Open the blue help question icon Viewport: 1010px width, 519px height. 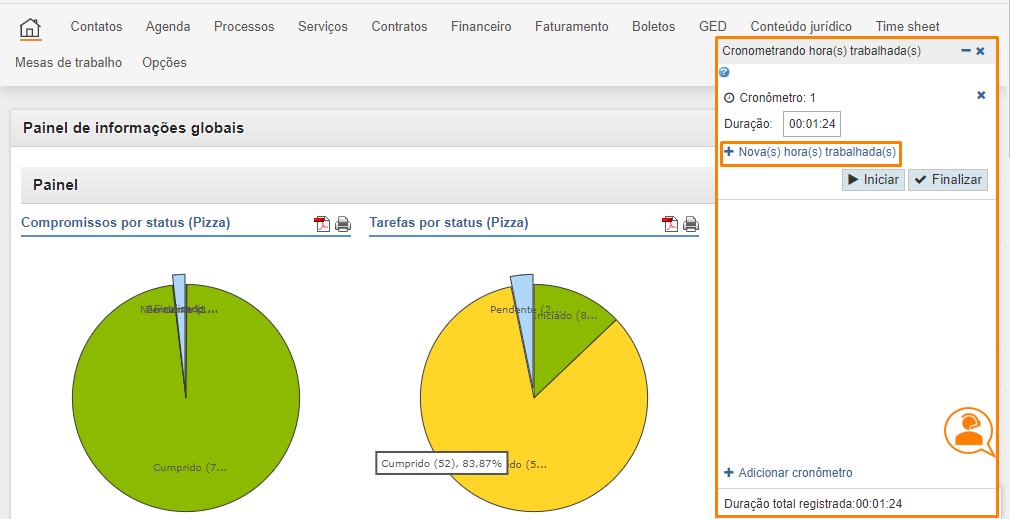[x=725, y=73]
